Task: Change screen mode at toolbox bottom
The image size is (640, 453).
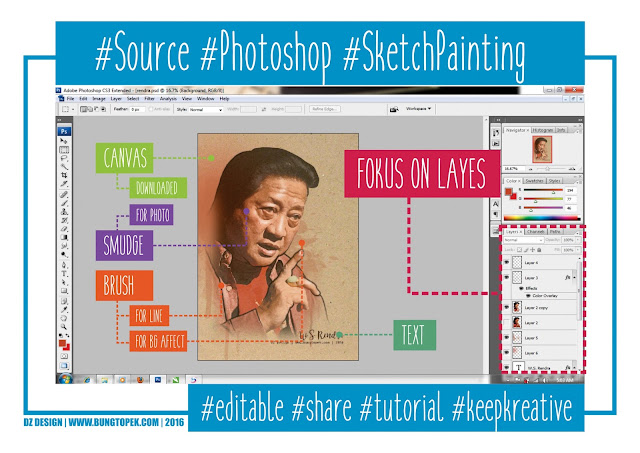Action: coord(64,365)
